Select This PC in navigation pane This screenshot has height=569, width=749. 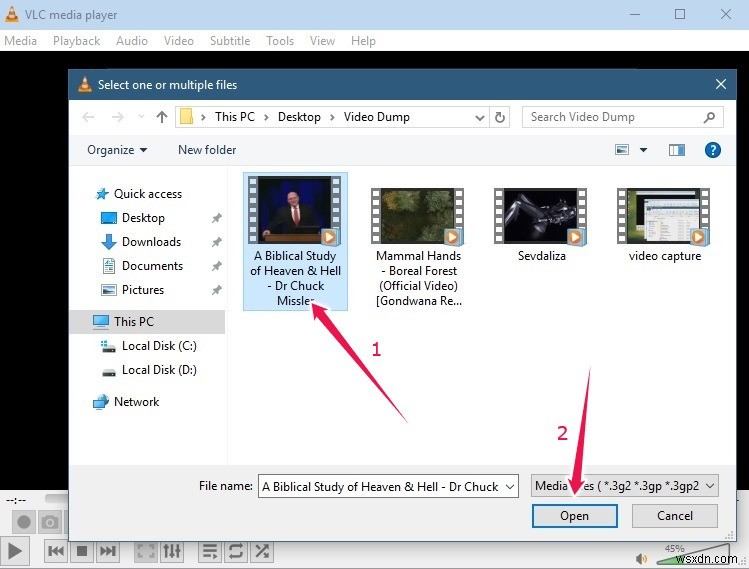click(147, 322)
